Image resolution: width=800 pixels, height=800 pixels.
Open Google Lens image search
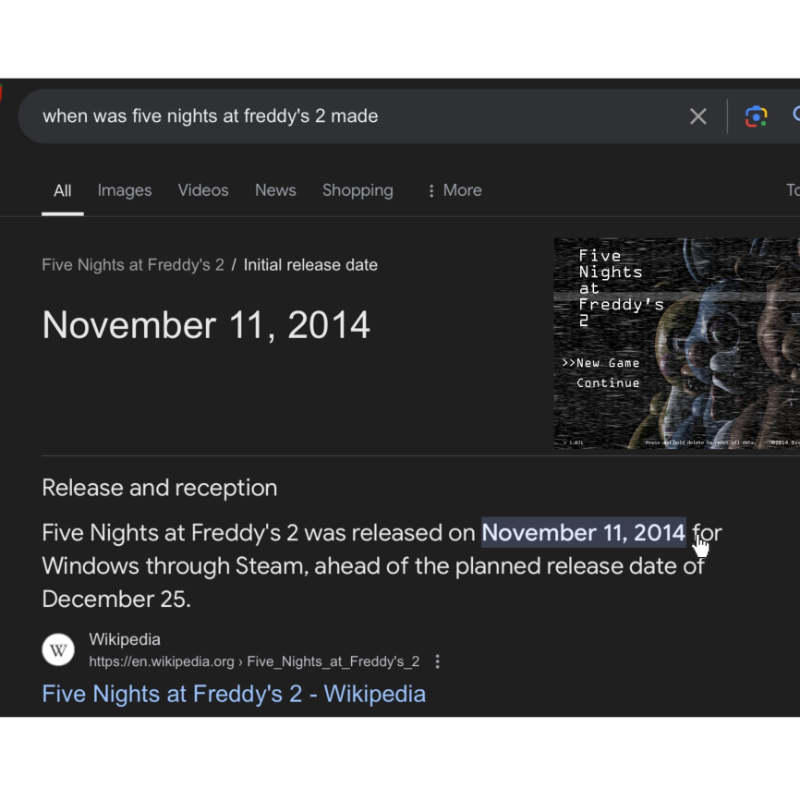[756, 117]
